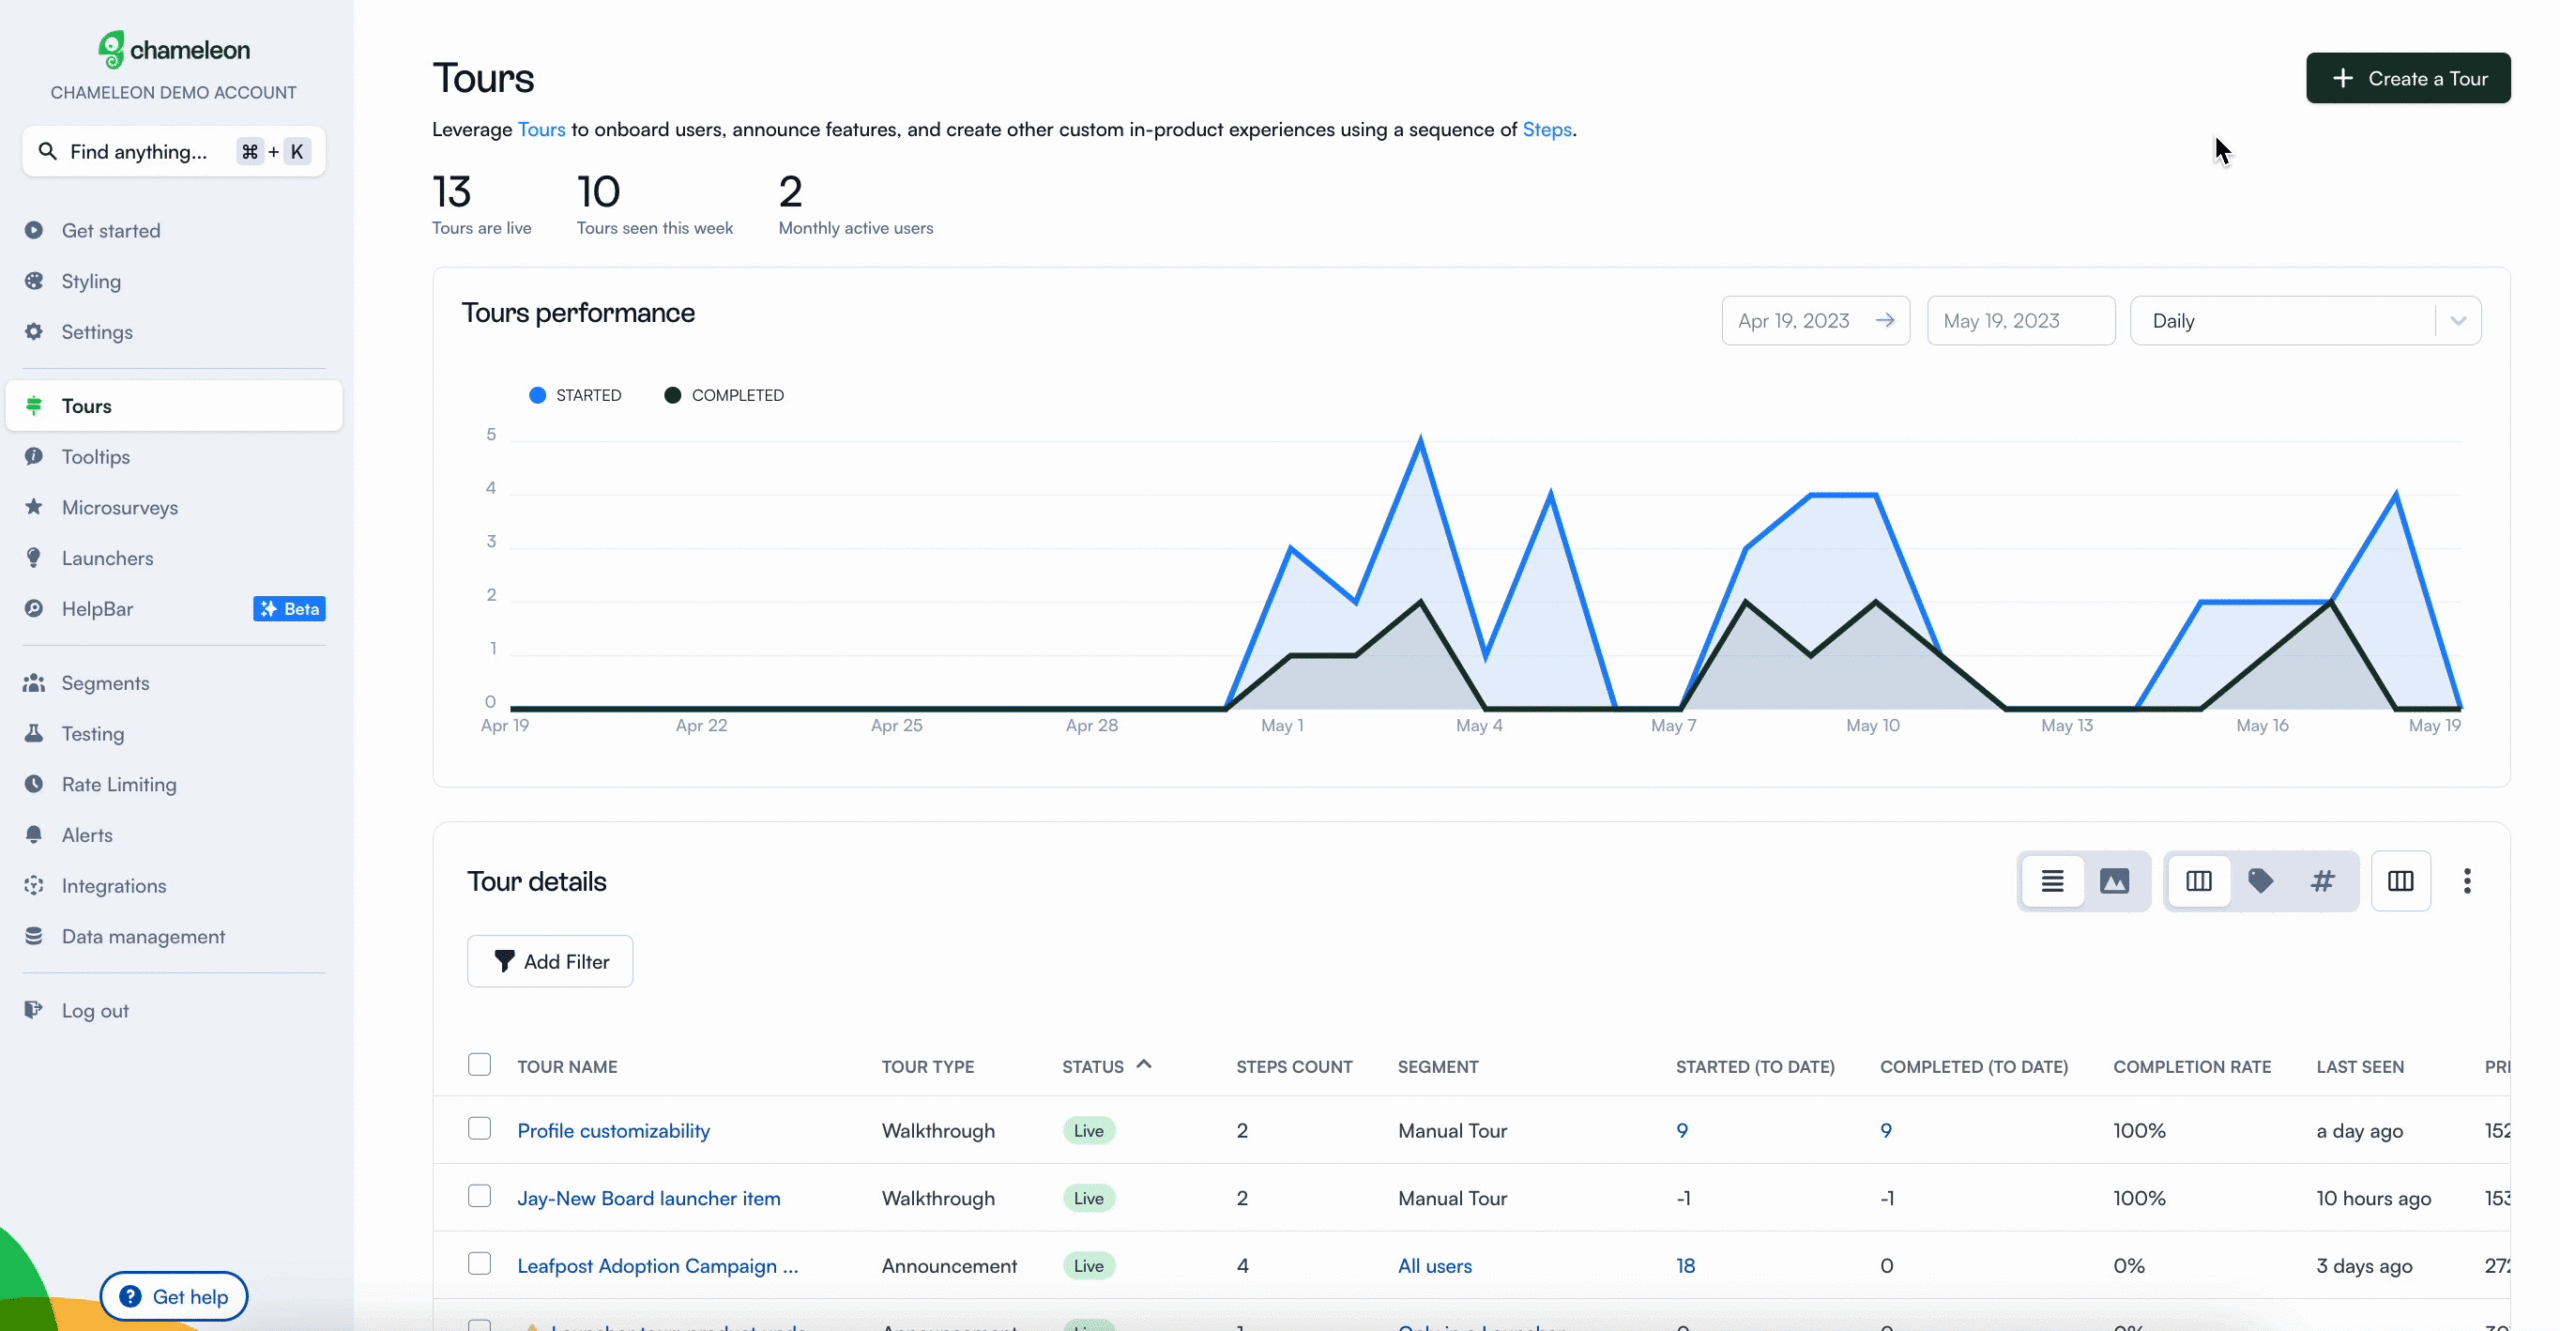Click the Tooltips sidebar icon
Screen dimensions: 2560x1331
coord(34,456)
